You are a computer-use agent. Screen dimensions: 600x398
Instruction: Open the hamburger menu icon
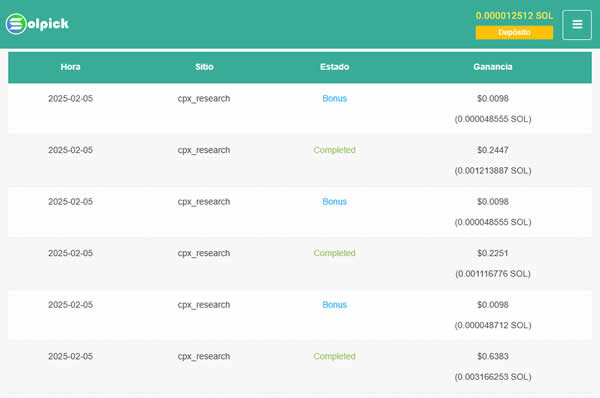(577, 24)
